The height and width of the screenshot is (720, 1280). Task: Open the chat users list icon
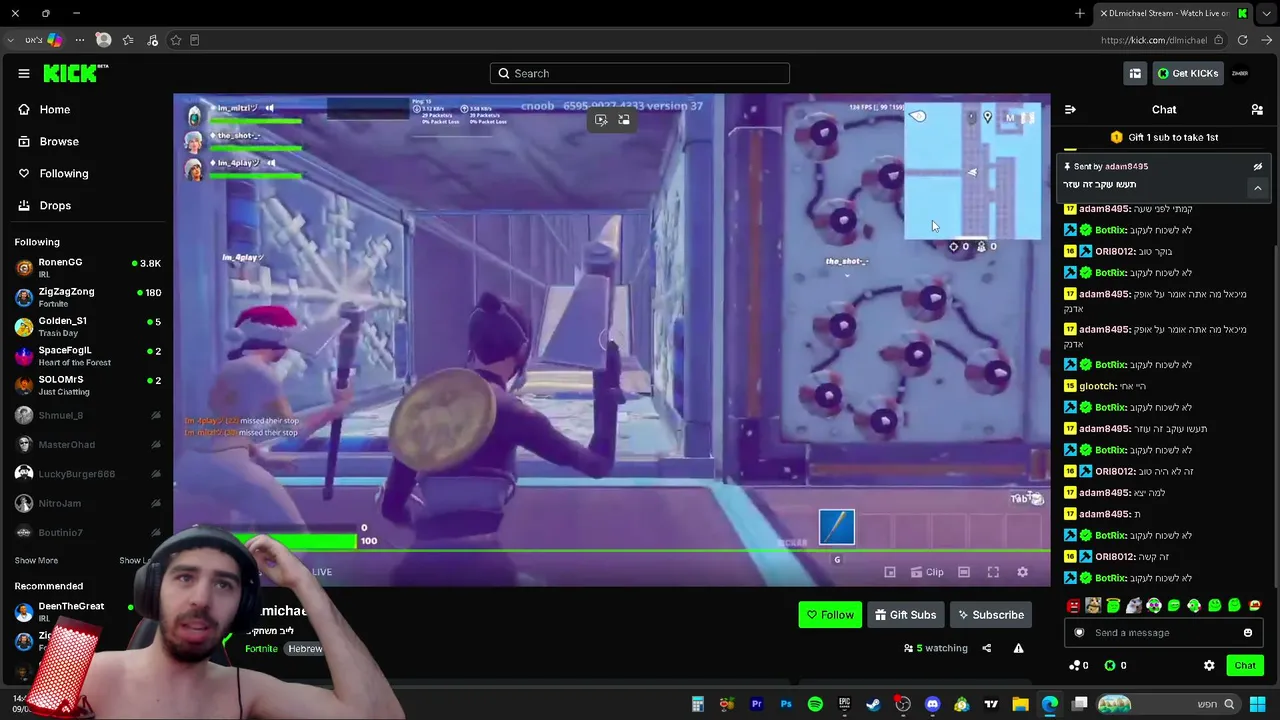1257,109
